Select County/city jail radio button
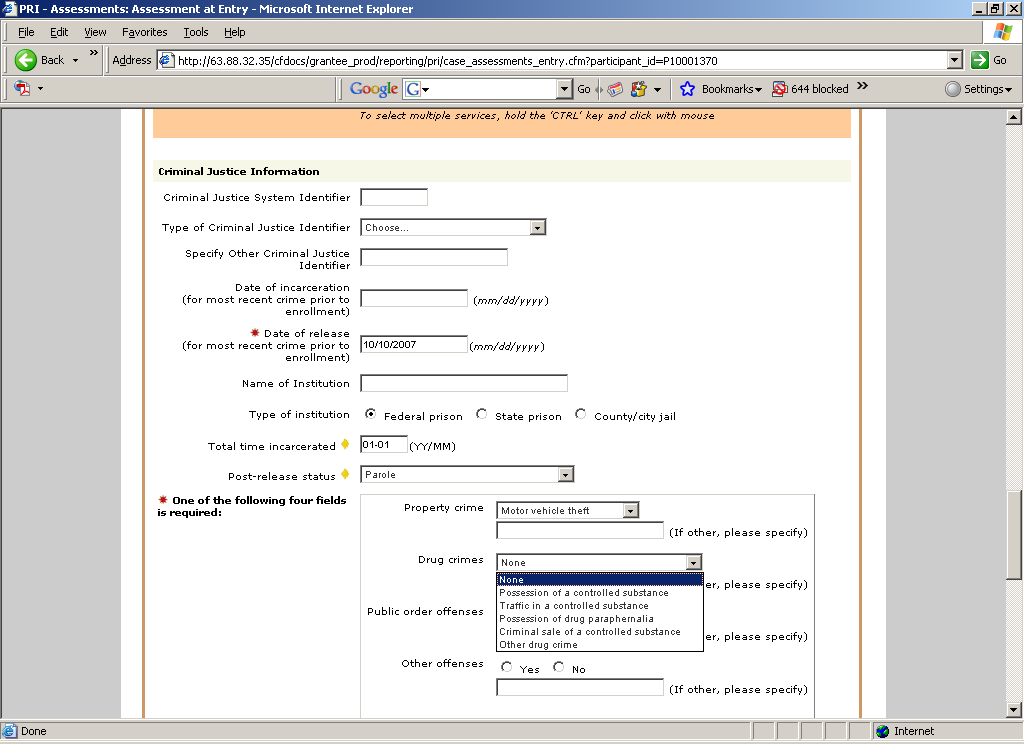This screenshot has height=744, width=1024. coord(581,414)
